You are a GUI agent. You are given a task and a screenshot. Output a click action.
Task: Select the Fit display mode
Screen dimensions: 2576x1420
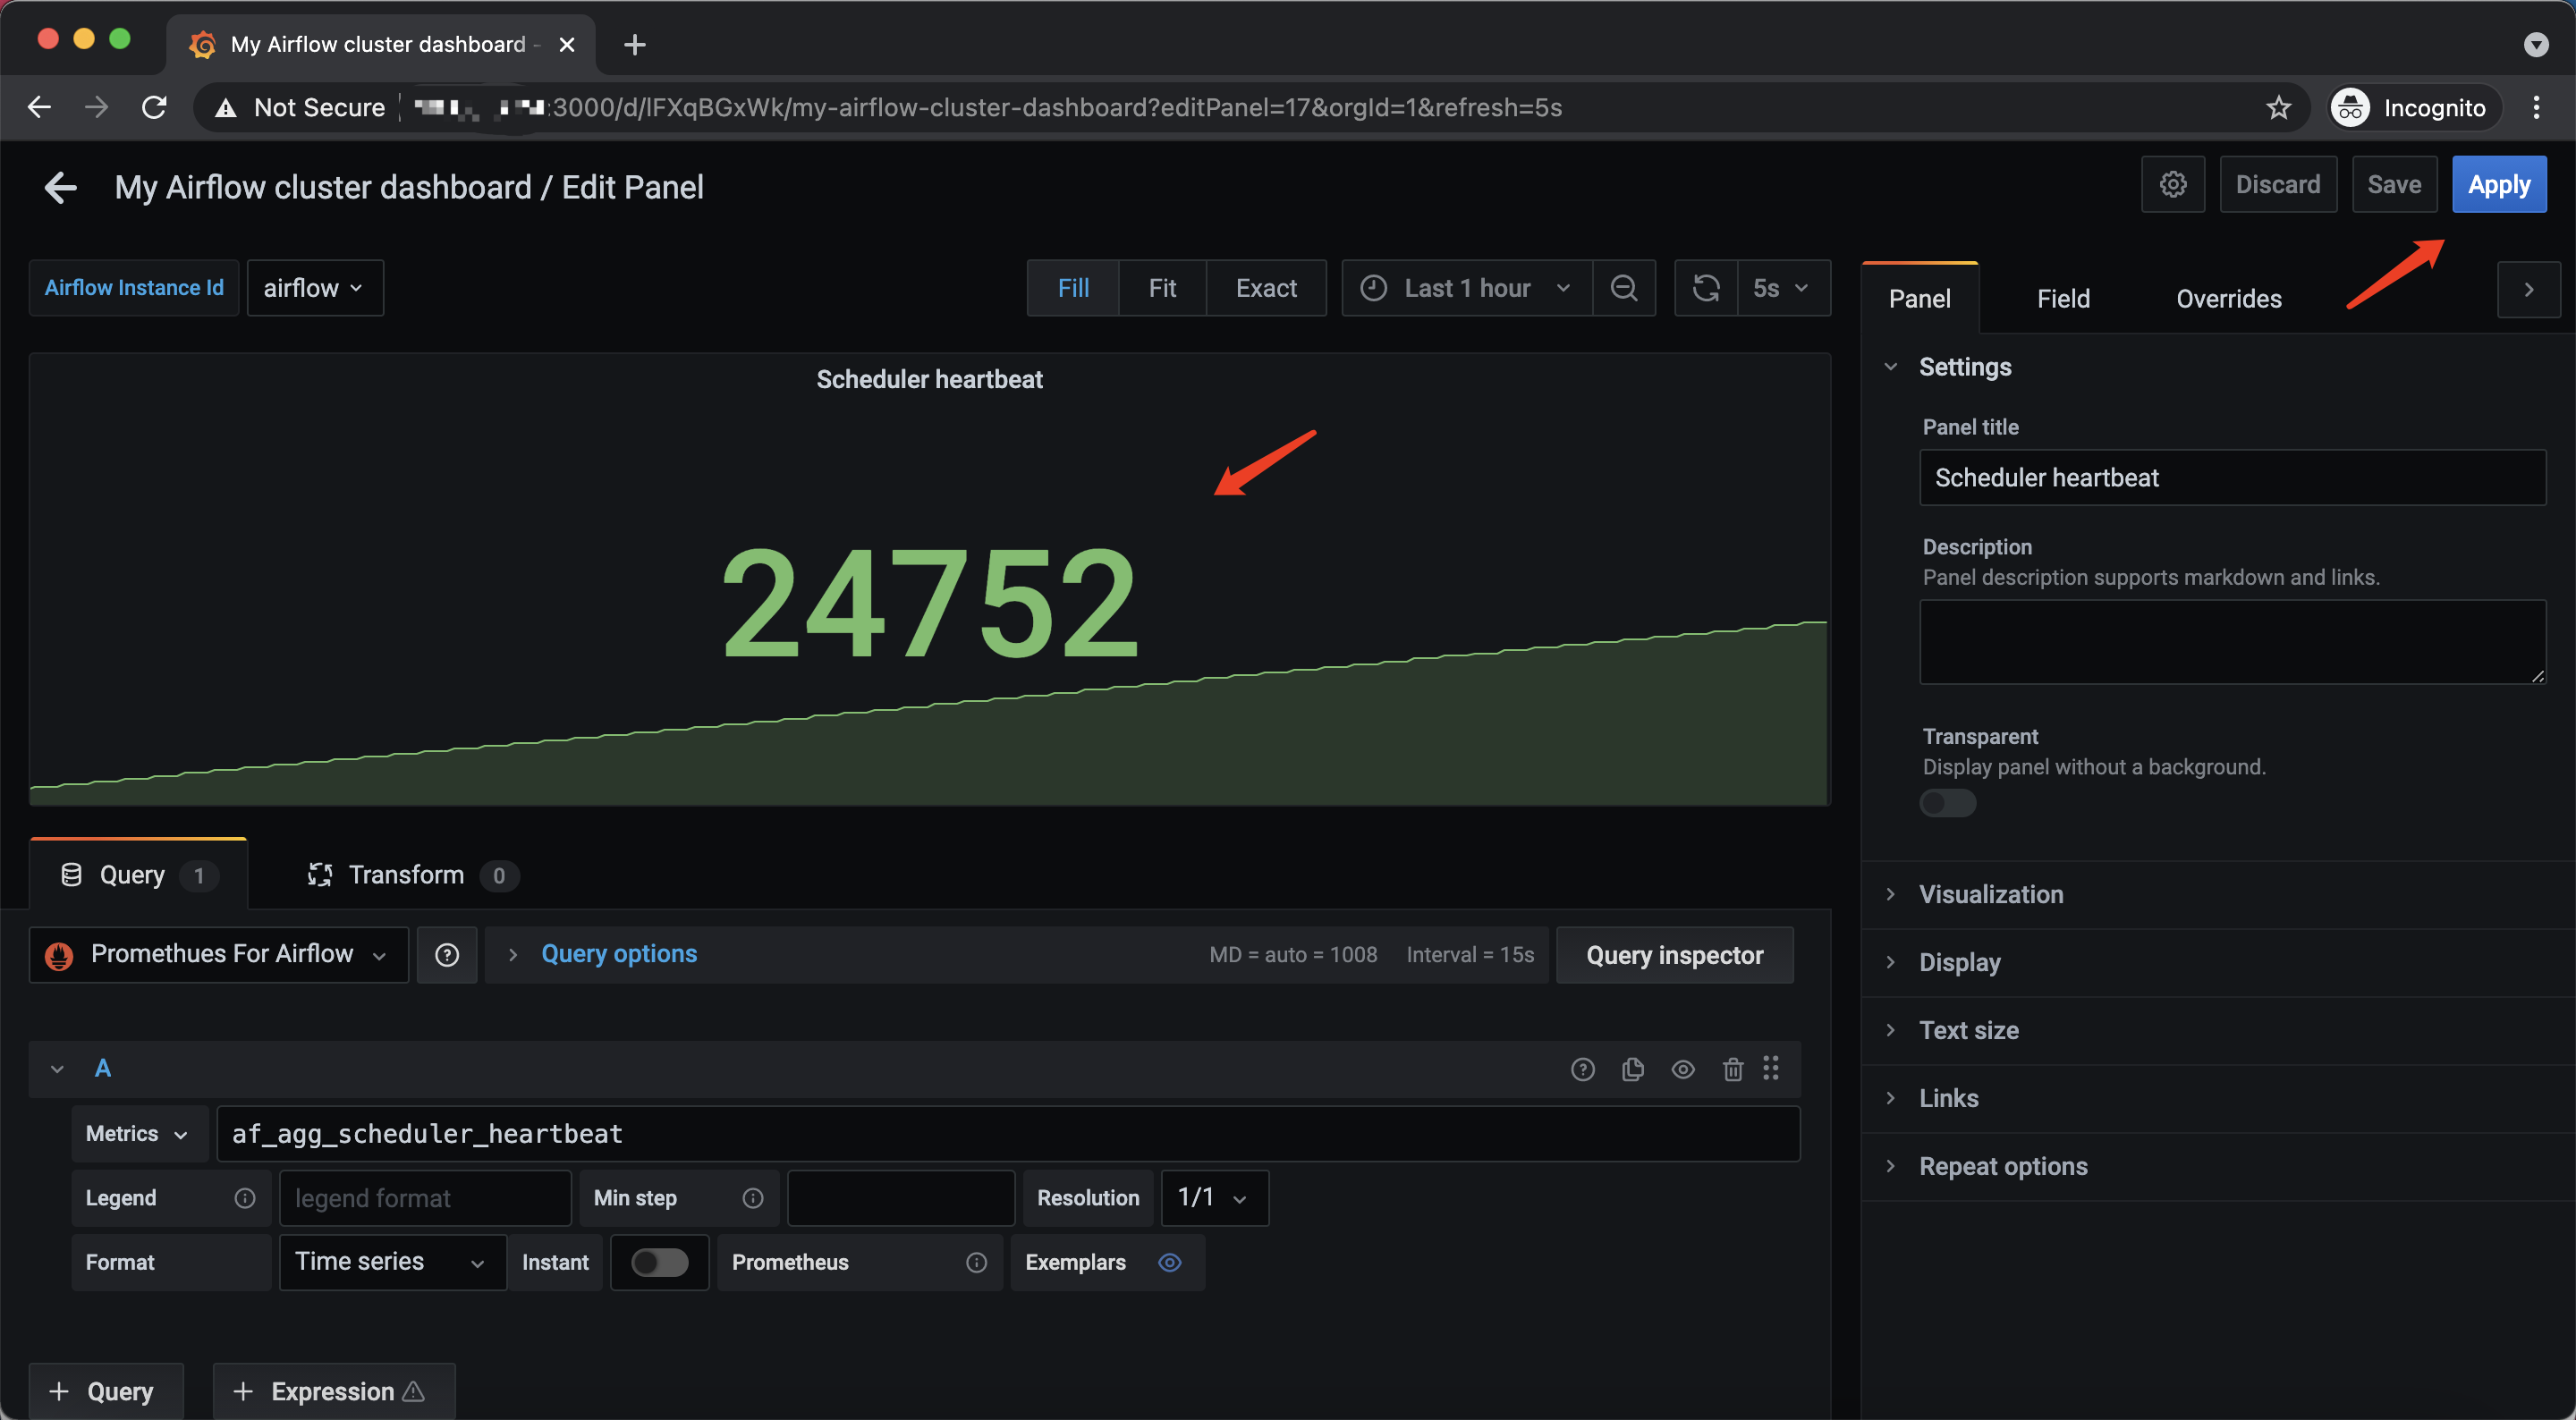(1162, 288)
